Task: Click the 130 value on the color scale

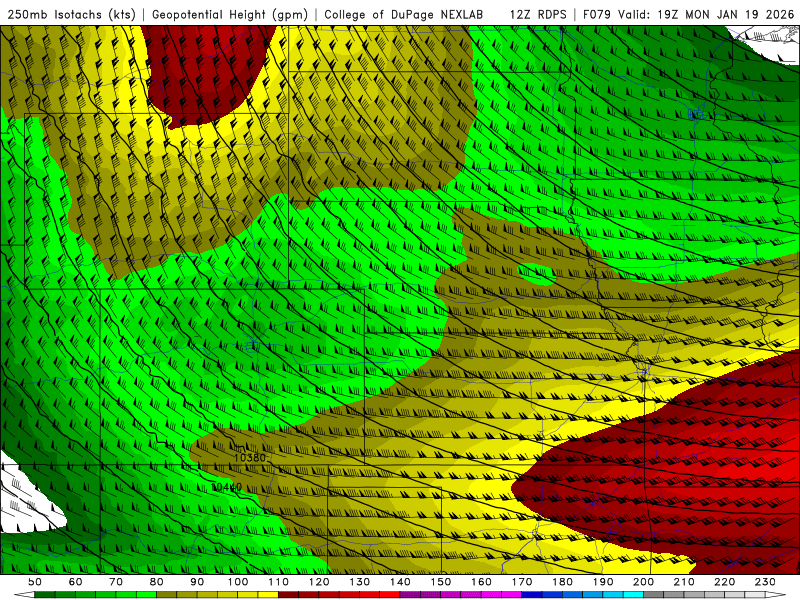Action: coord(360,582)
